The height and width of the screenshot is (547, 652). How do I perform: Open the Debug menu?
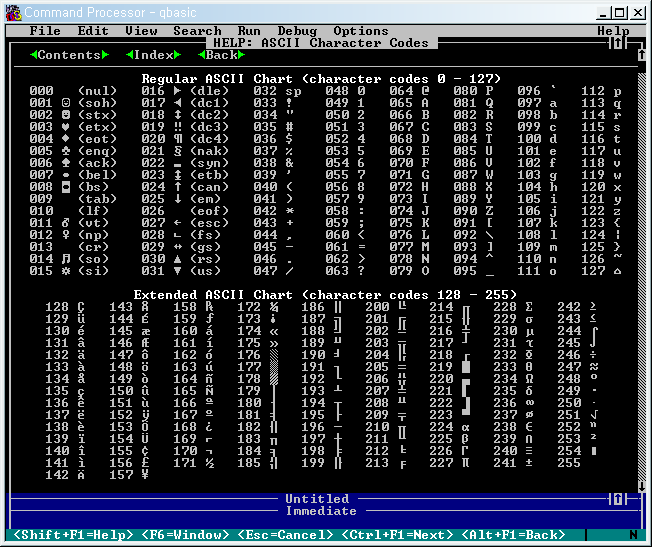[x=297, y=31]
